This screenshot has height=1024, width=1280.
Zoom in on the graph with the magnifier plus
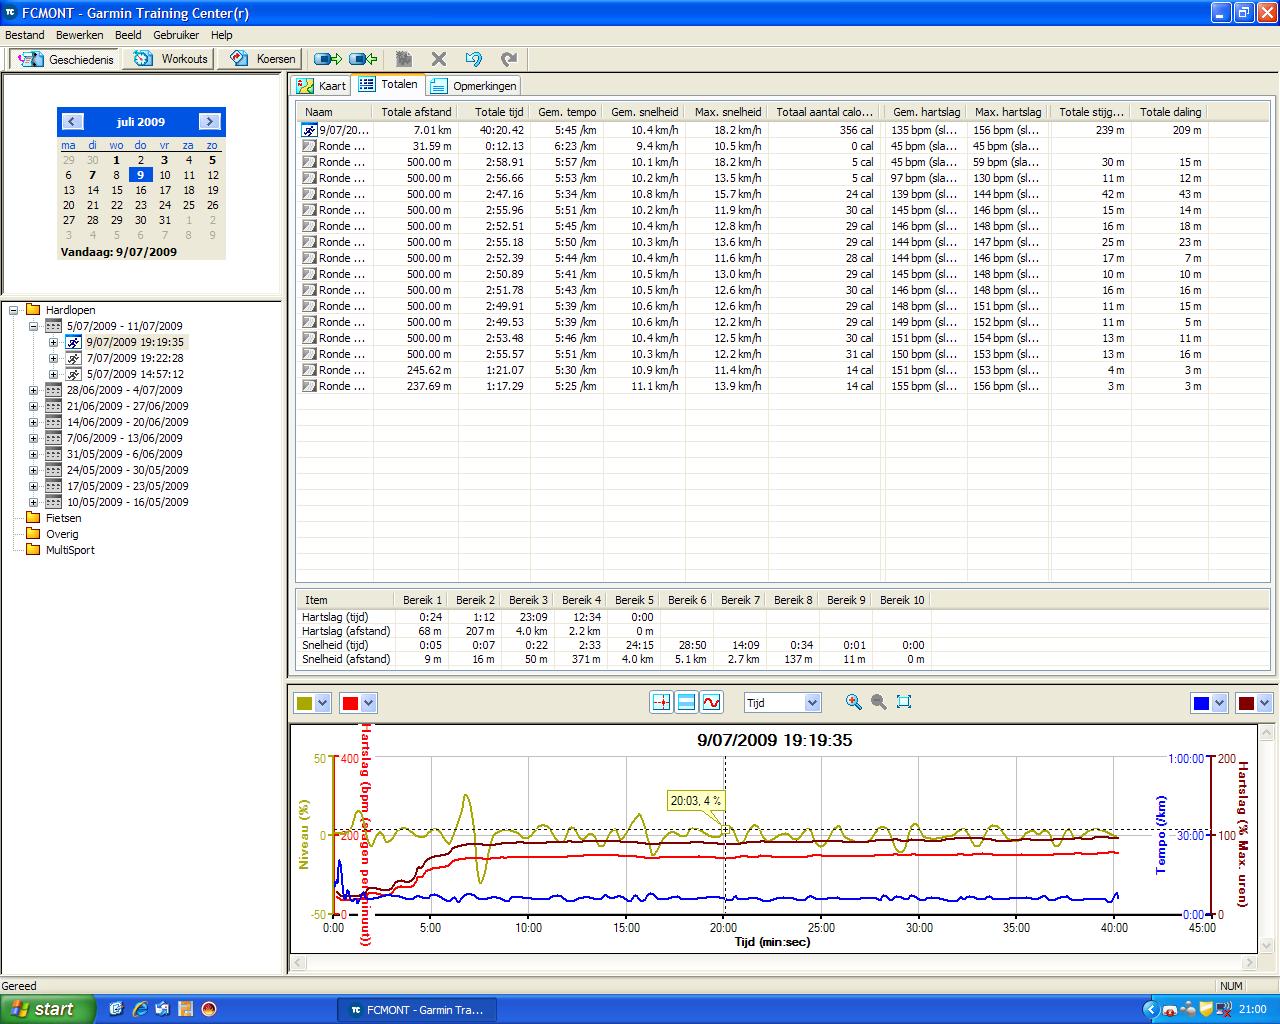[853, 702]
